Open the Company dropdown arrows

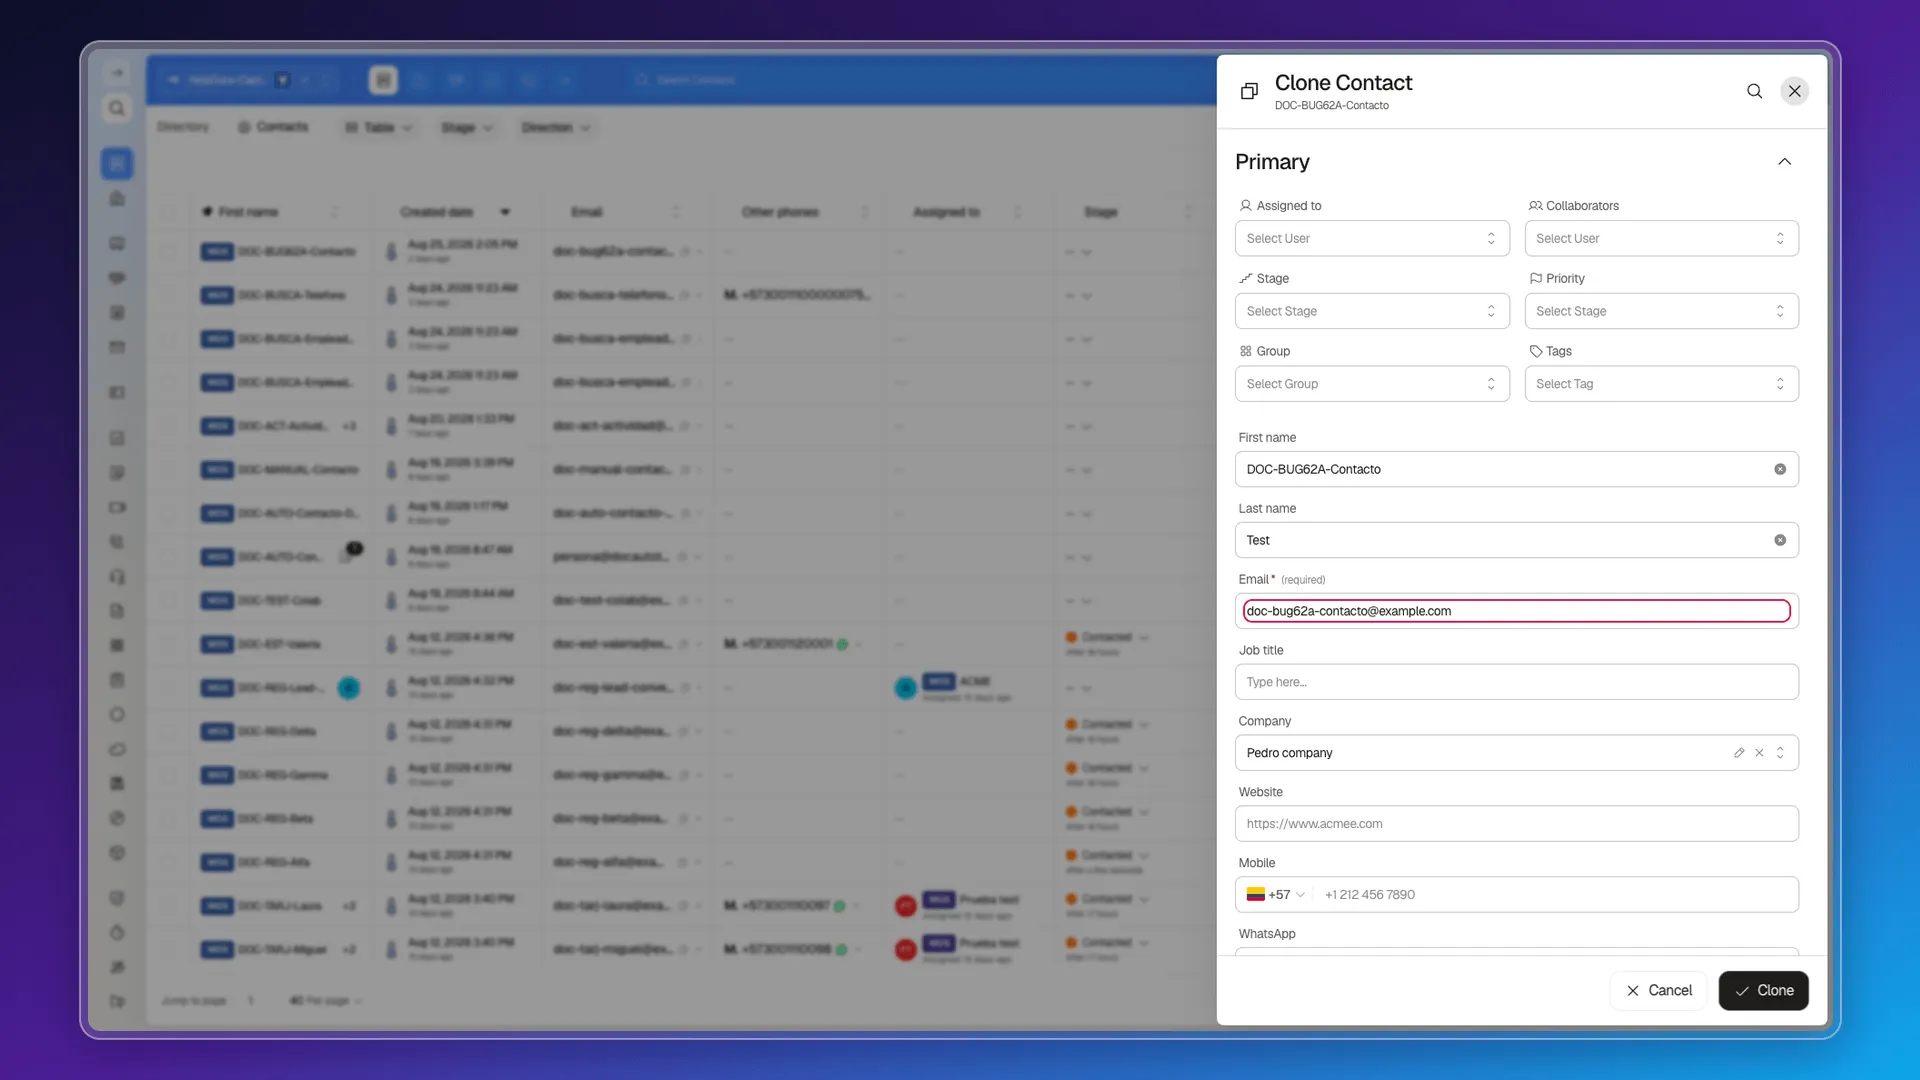coord(1780,753)
